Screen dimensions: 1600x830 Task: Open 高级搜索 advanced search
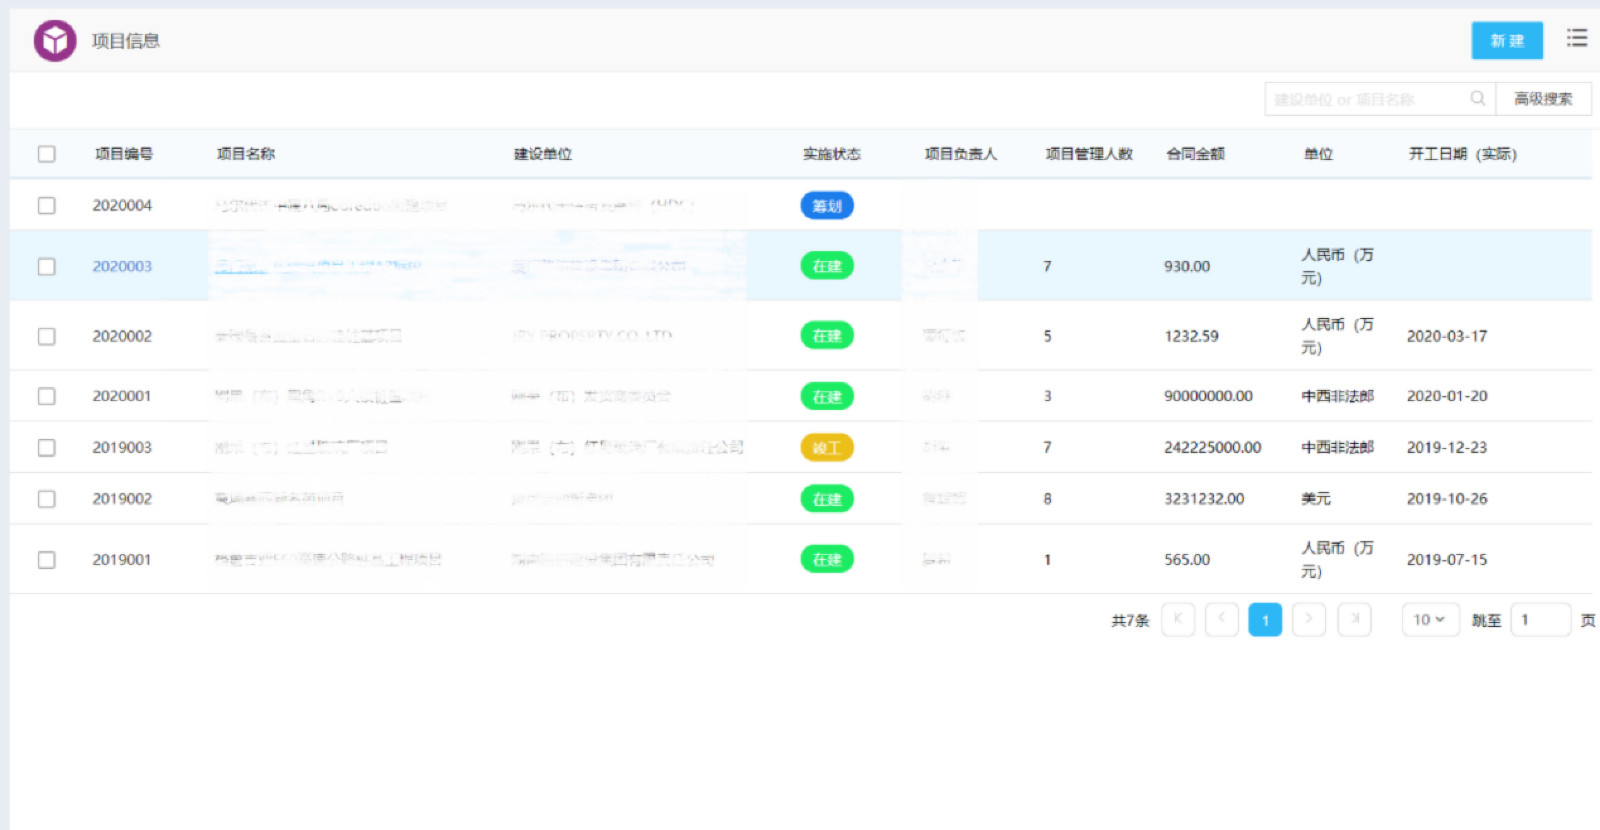pos(1543,98)
